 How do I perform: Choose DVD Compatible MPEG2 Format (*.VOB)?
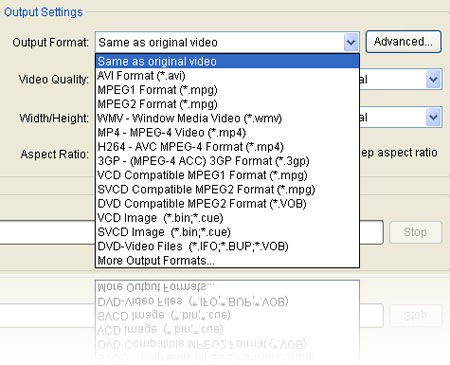(227, 204)
